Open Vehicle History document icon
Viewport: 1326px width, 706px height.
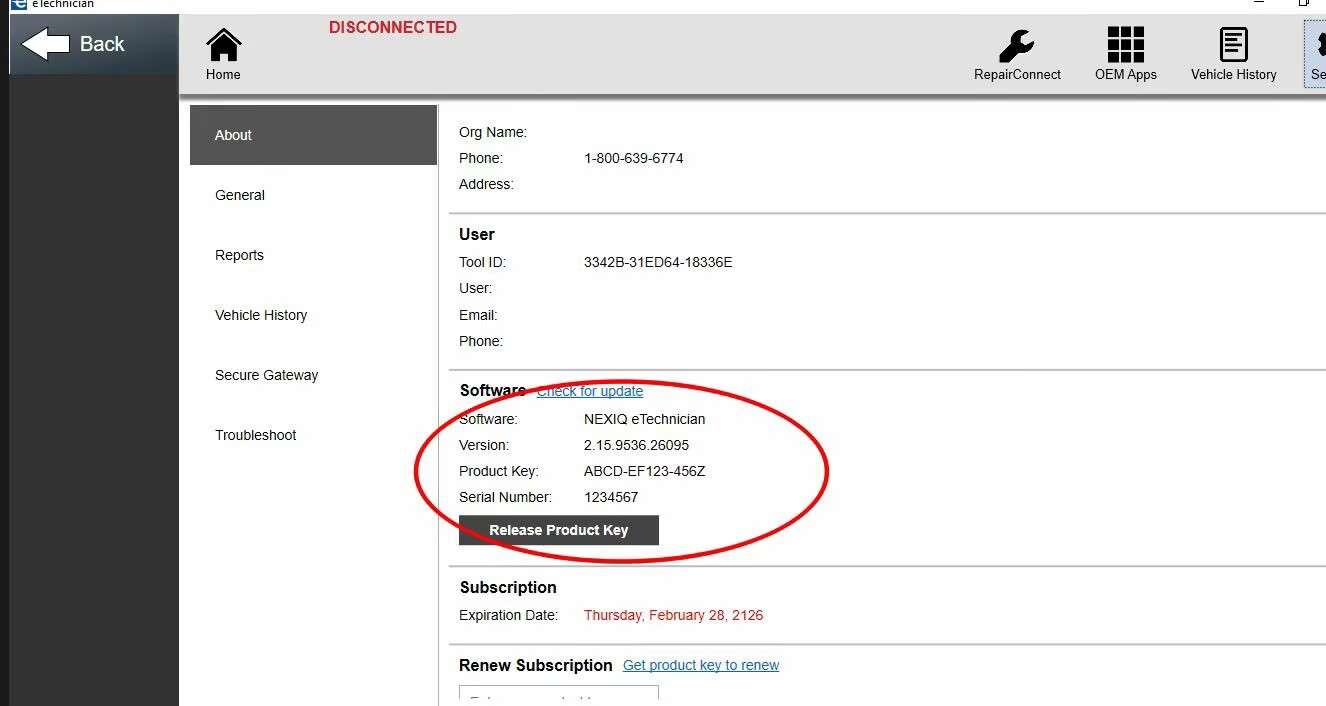pos(1233,55)
